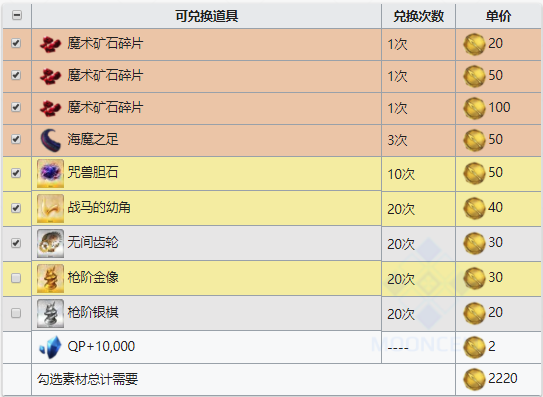The width and height of the screenshot is (543, 397).
Task: Click the QP+10,000 label
Action: pos(101,346)
